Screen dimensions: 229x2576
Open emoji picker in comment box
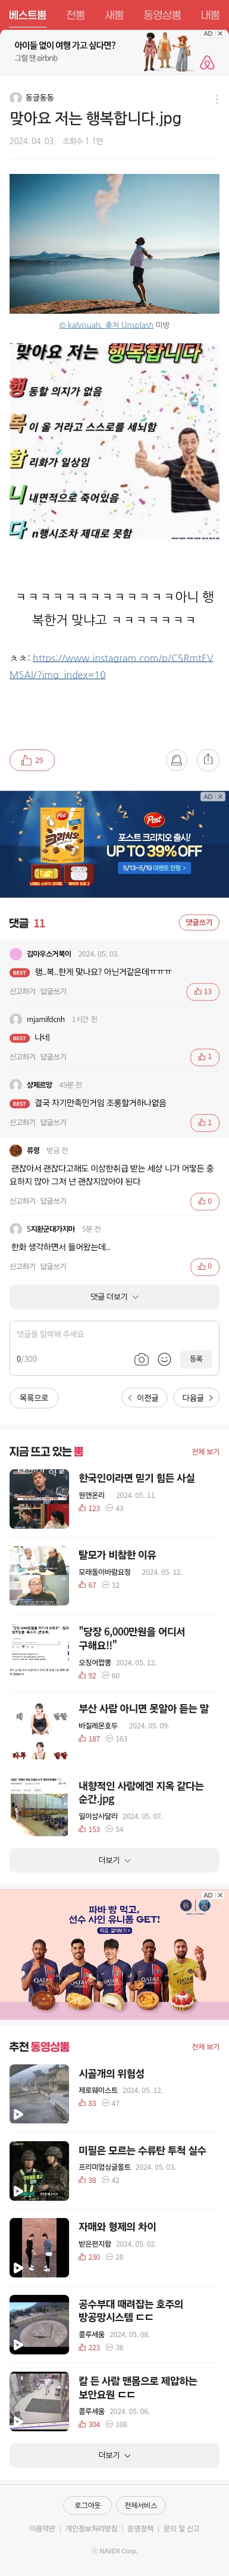coord(165,1359)
